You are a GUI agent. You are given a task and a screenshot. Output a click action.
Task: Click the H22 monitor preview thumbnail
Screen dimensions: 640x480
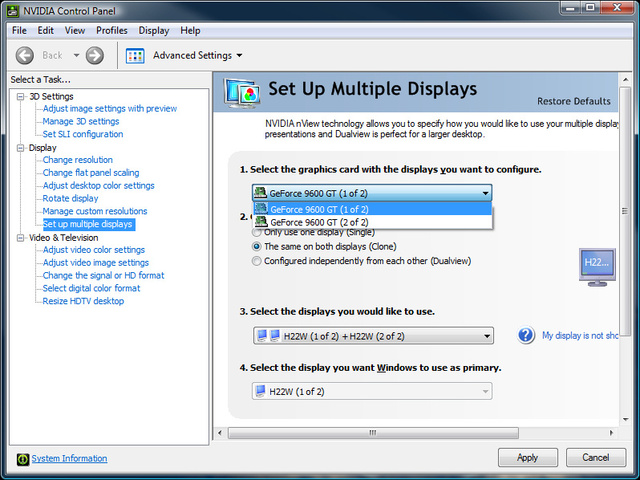[597, 267]
